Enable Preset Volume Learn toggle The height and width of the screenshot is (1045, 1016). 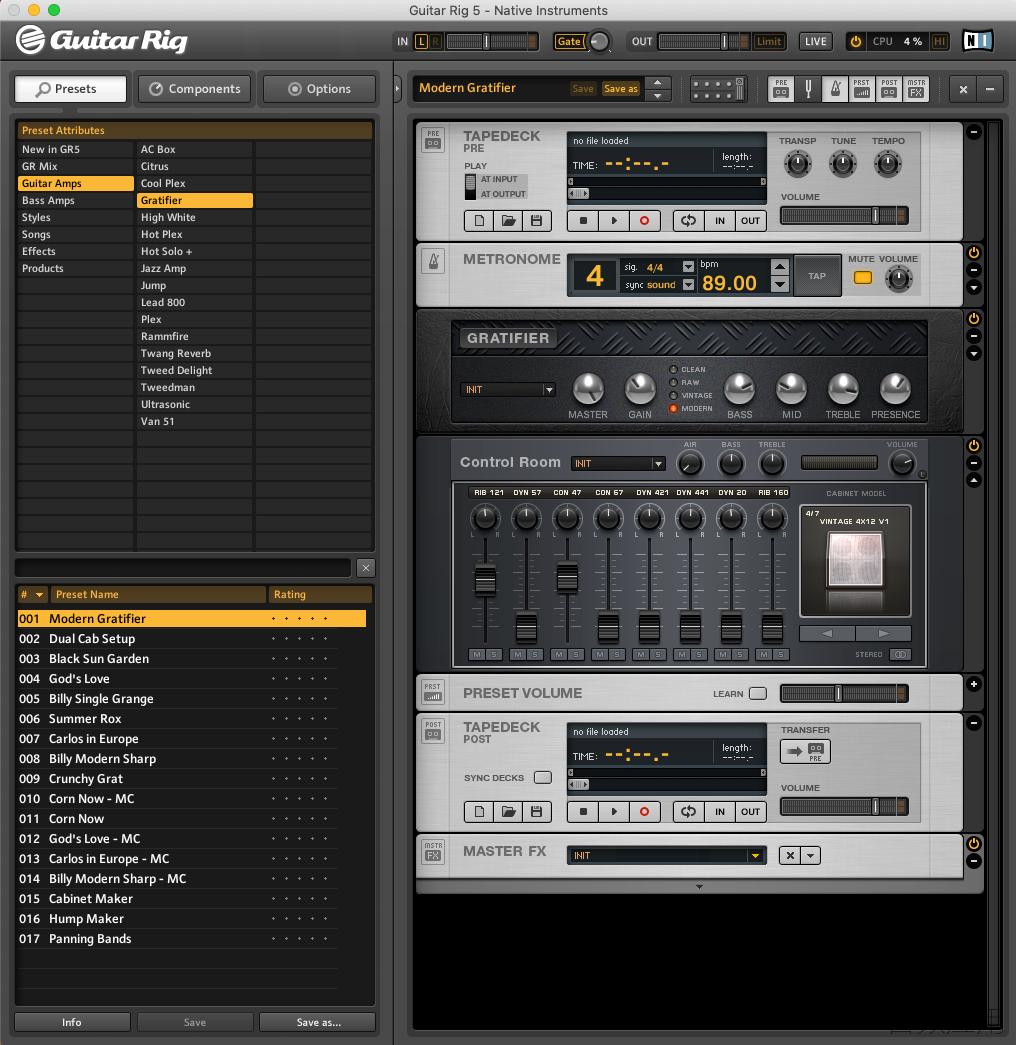tap(758, 694)
